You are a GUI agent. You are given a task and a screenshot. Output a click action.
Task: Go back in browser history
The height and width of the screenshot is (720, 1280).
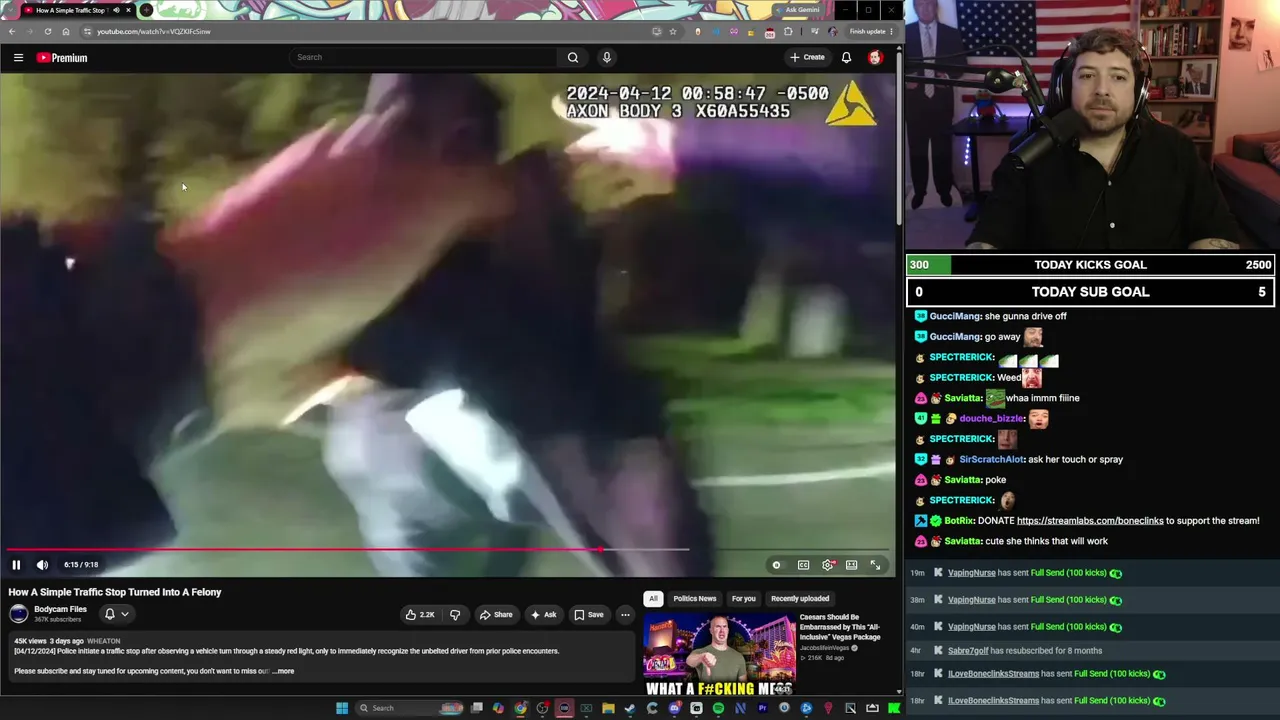coord(12,31)
